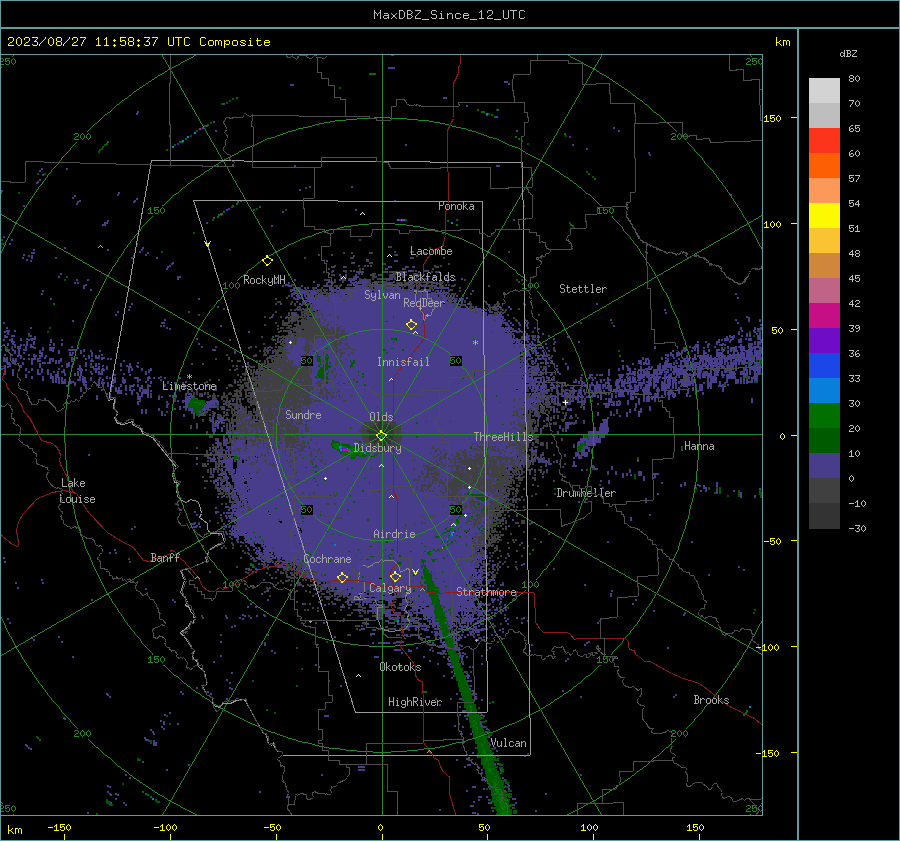The width and height of the screenshot is (900, 841).
Task: Click the Vulcan city label
Action: (x=509, y=743)
